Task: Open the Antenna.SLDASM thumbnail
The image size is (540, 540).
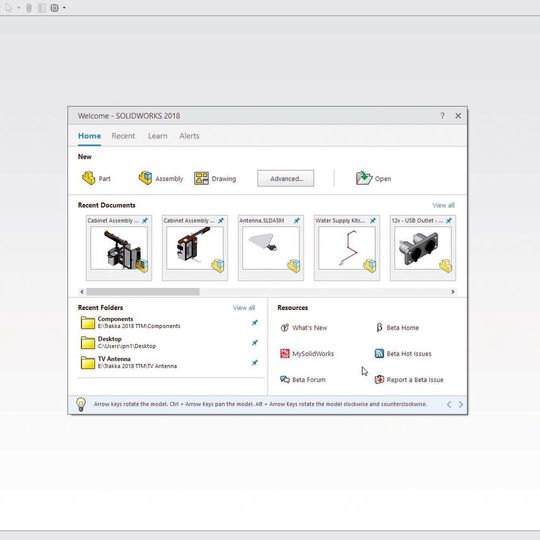Action: click(x=271, y=248)
